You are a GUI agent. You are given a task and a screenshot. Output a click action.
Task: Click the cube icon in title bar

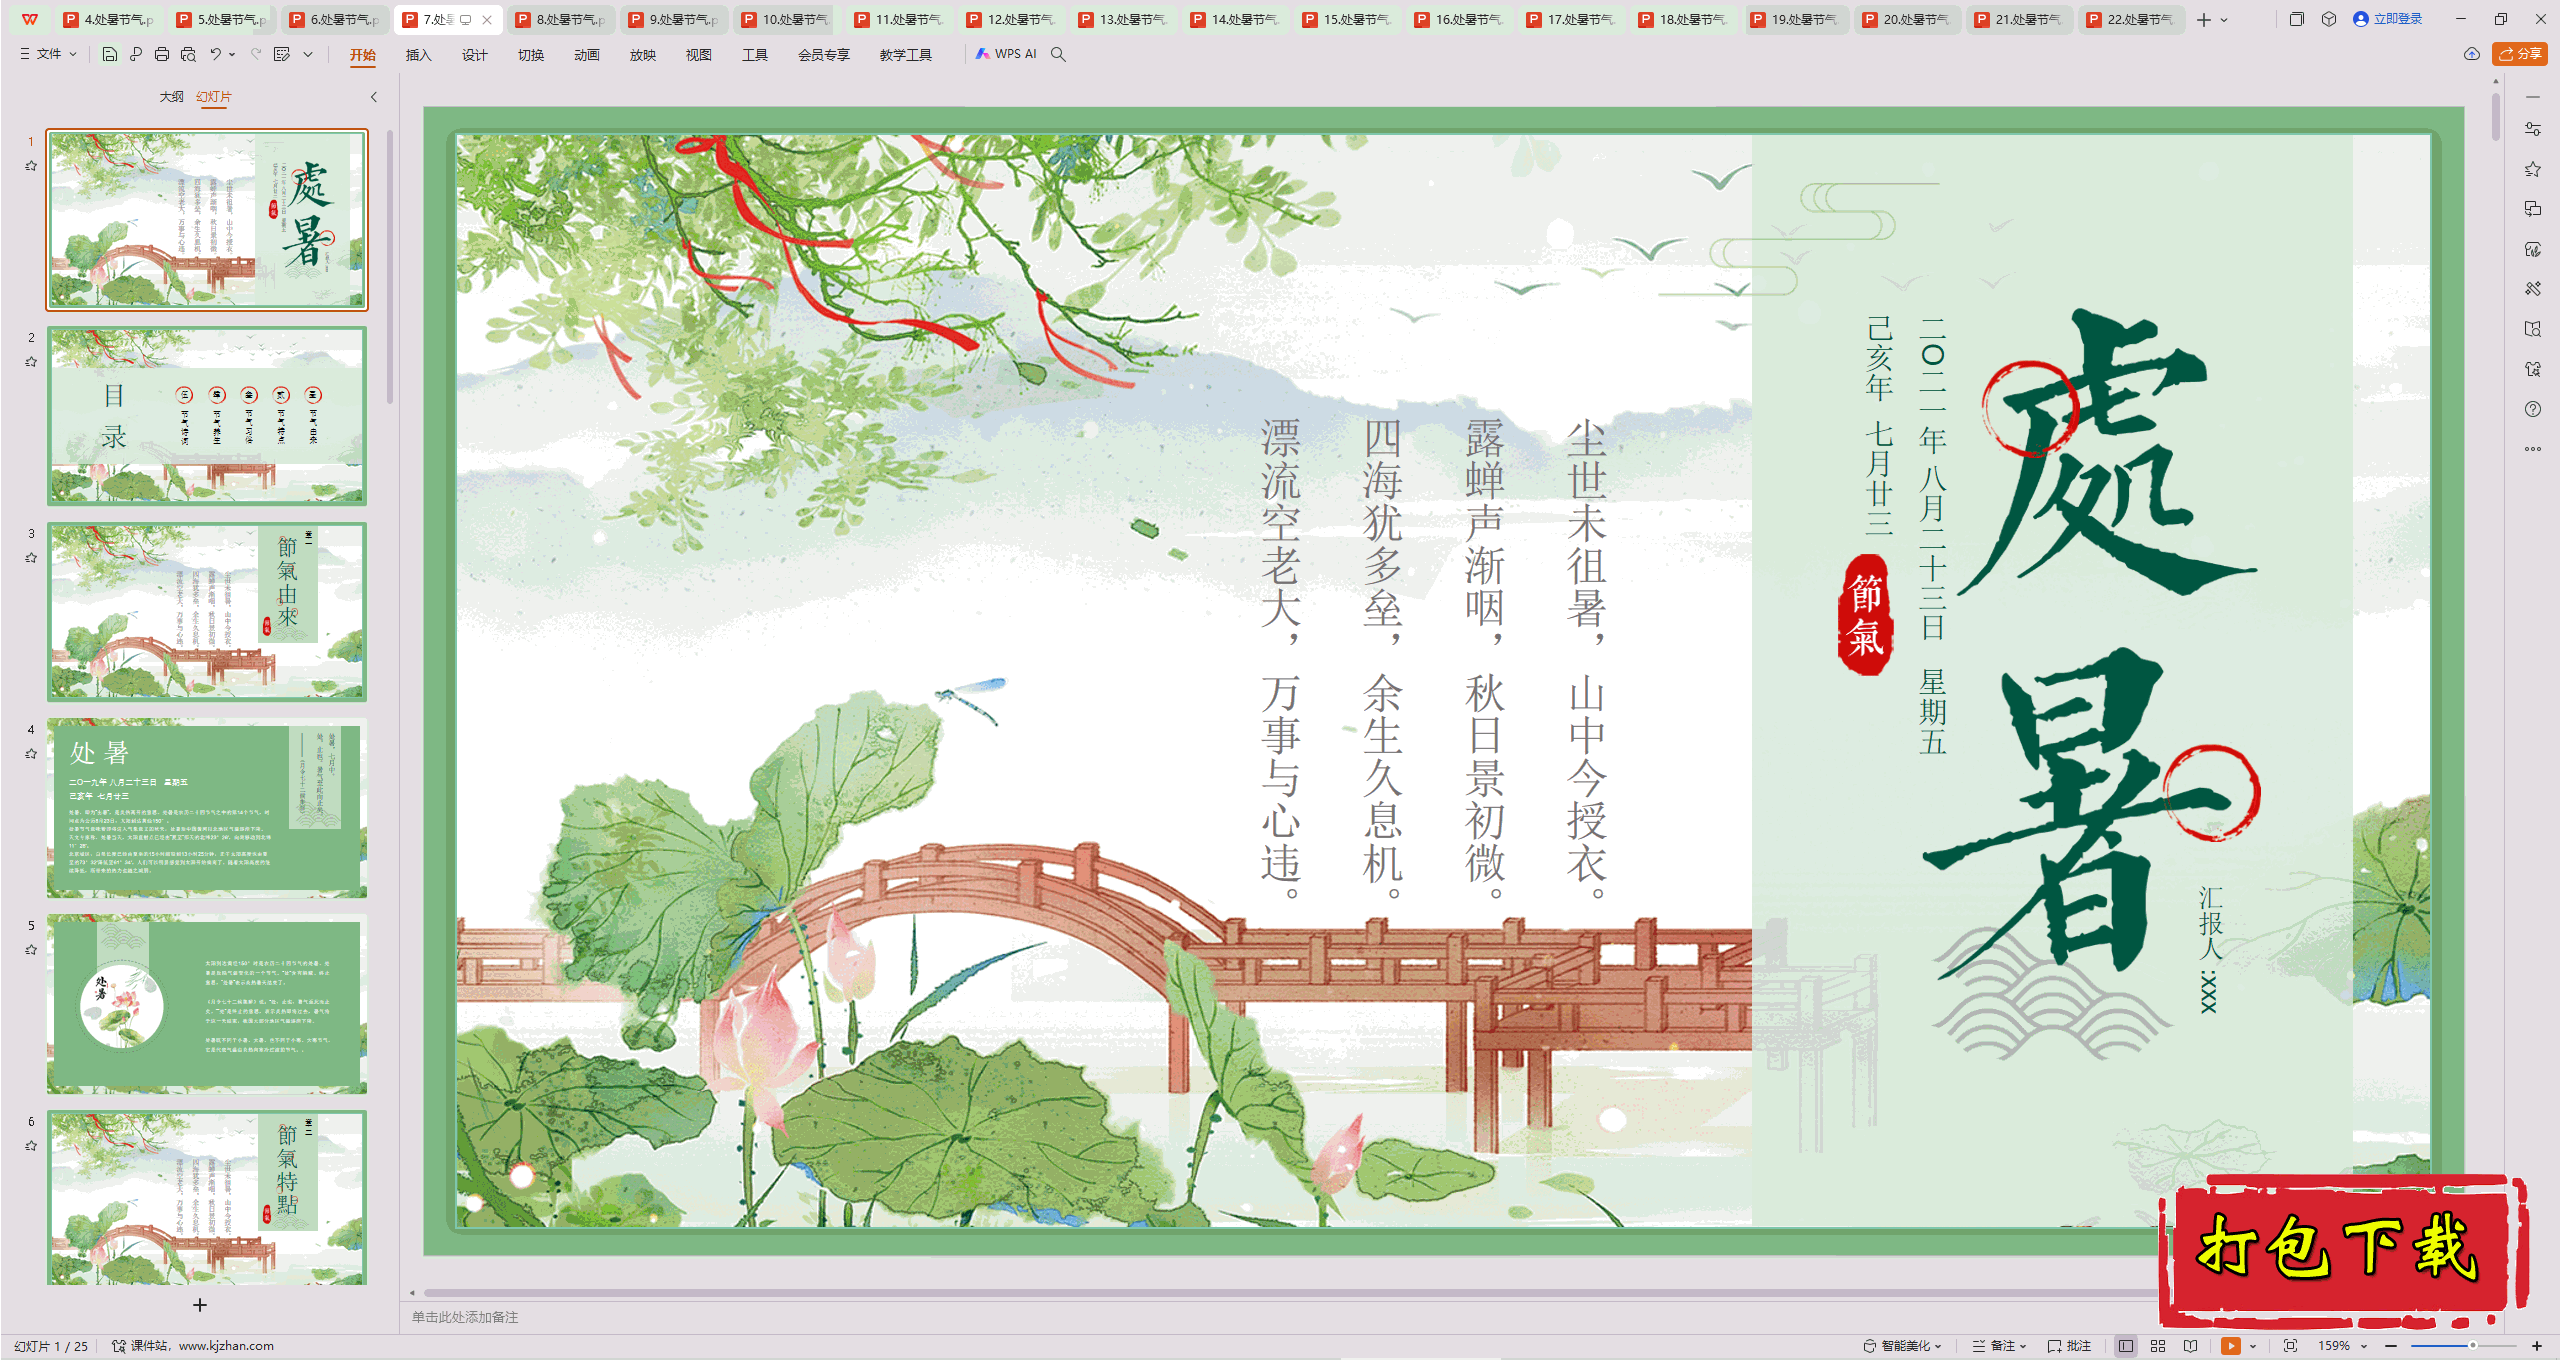click(x=2329, y=19)
